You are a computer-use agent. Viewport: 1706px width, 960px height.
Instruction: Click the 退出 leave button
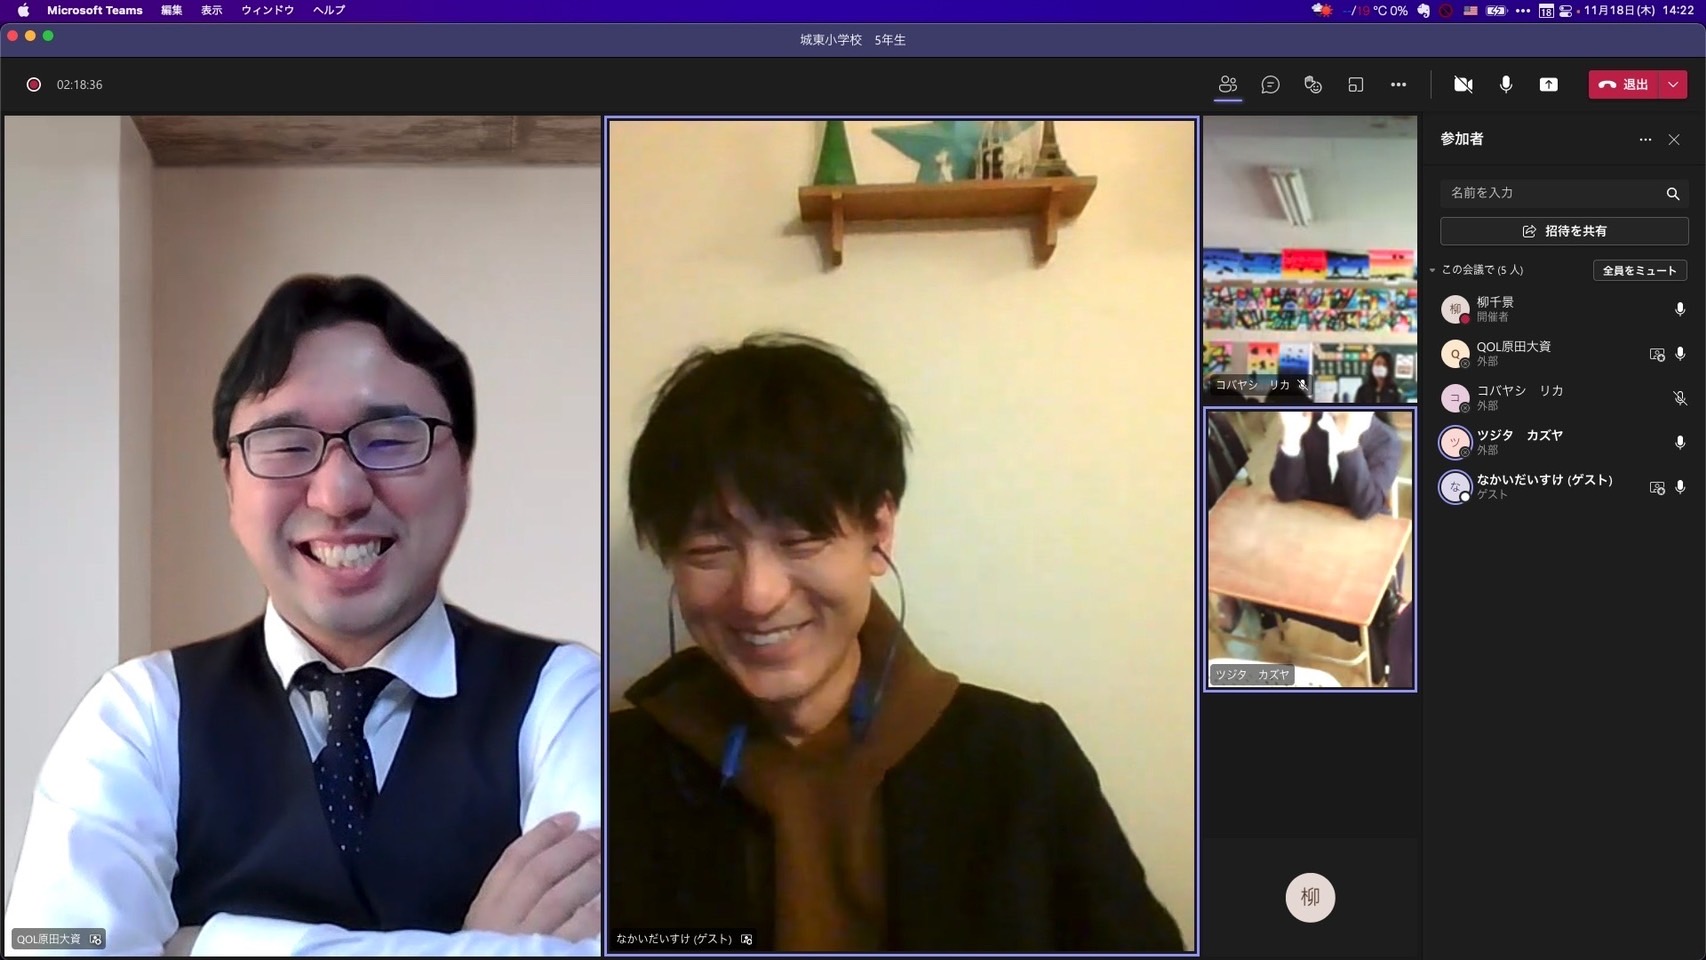[x=1624, y=85]
